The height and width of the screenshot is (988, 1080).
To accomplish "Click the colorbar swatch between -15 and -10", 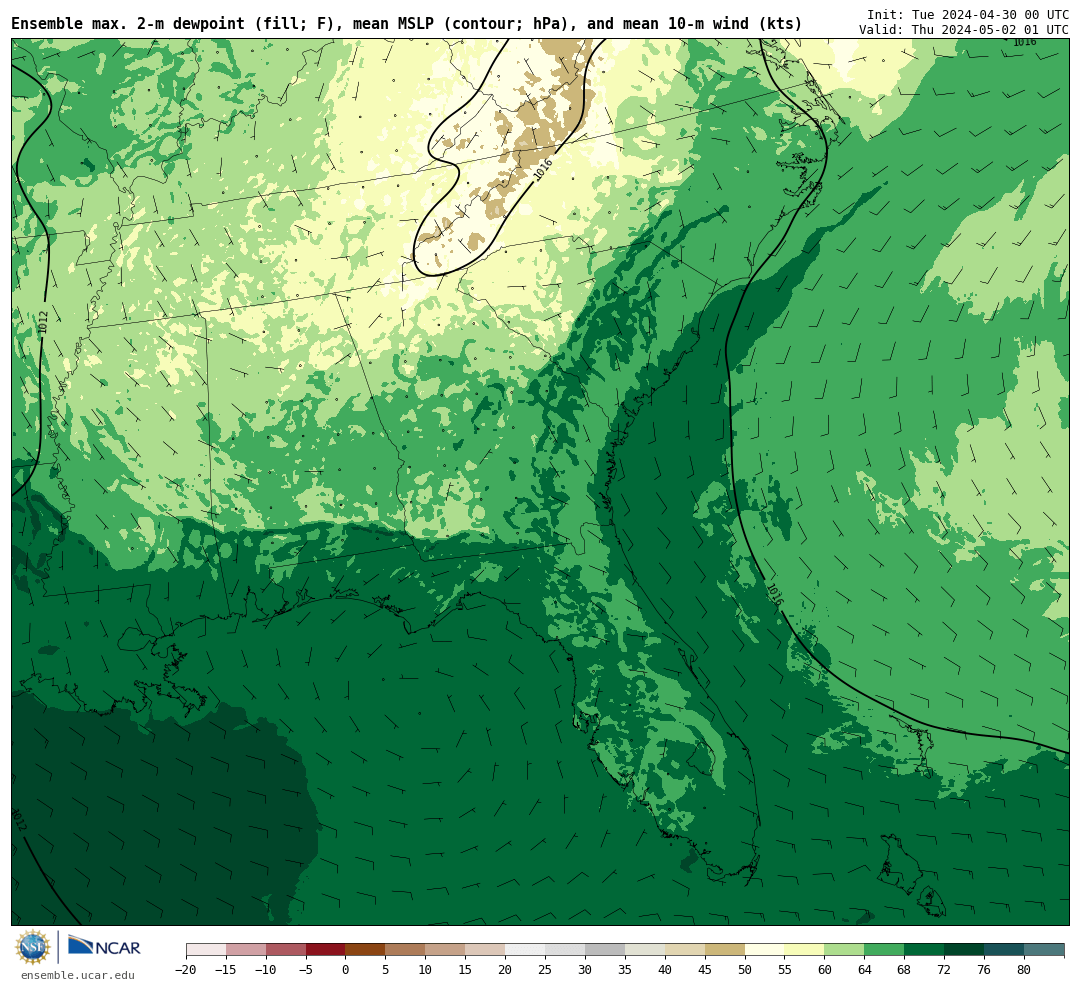I will pos(246,950).
